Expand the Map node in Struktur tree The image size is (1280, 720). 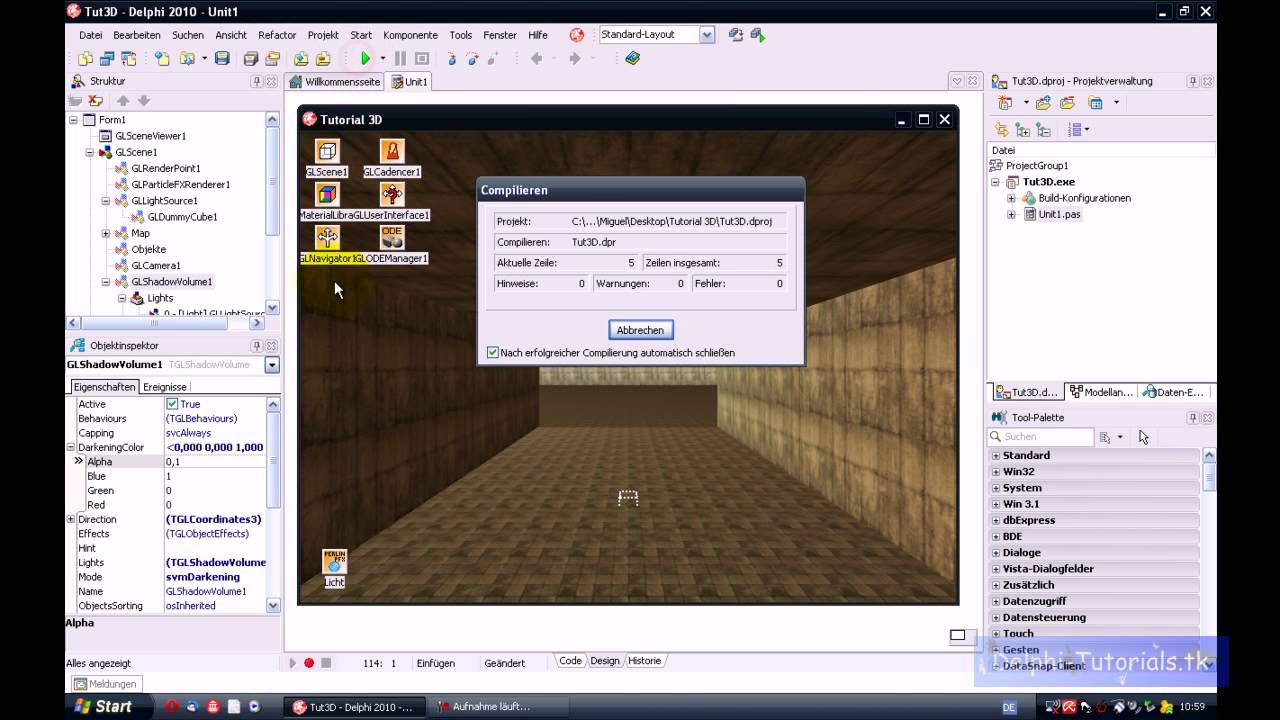[x=106, y=233]
